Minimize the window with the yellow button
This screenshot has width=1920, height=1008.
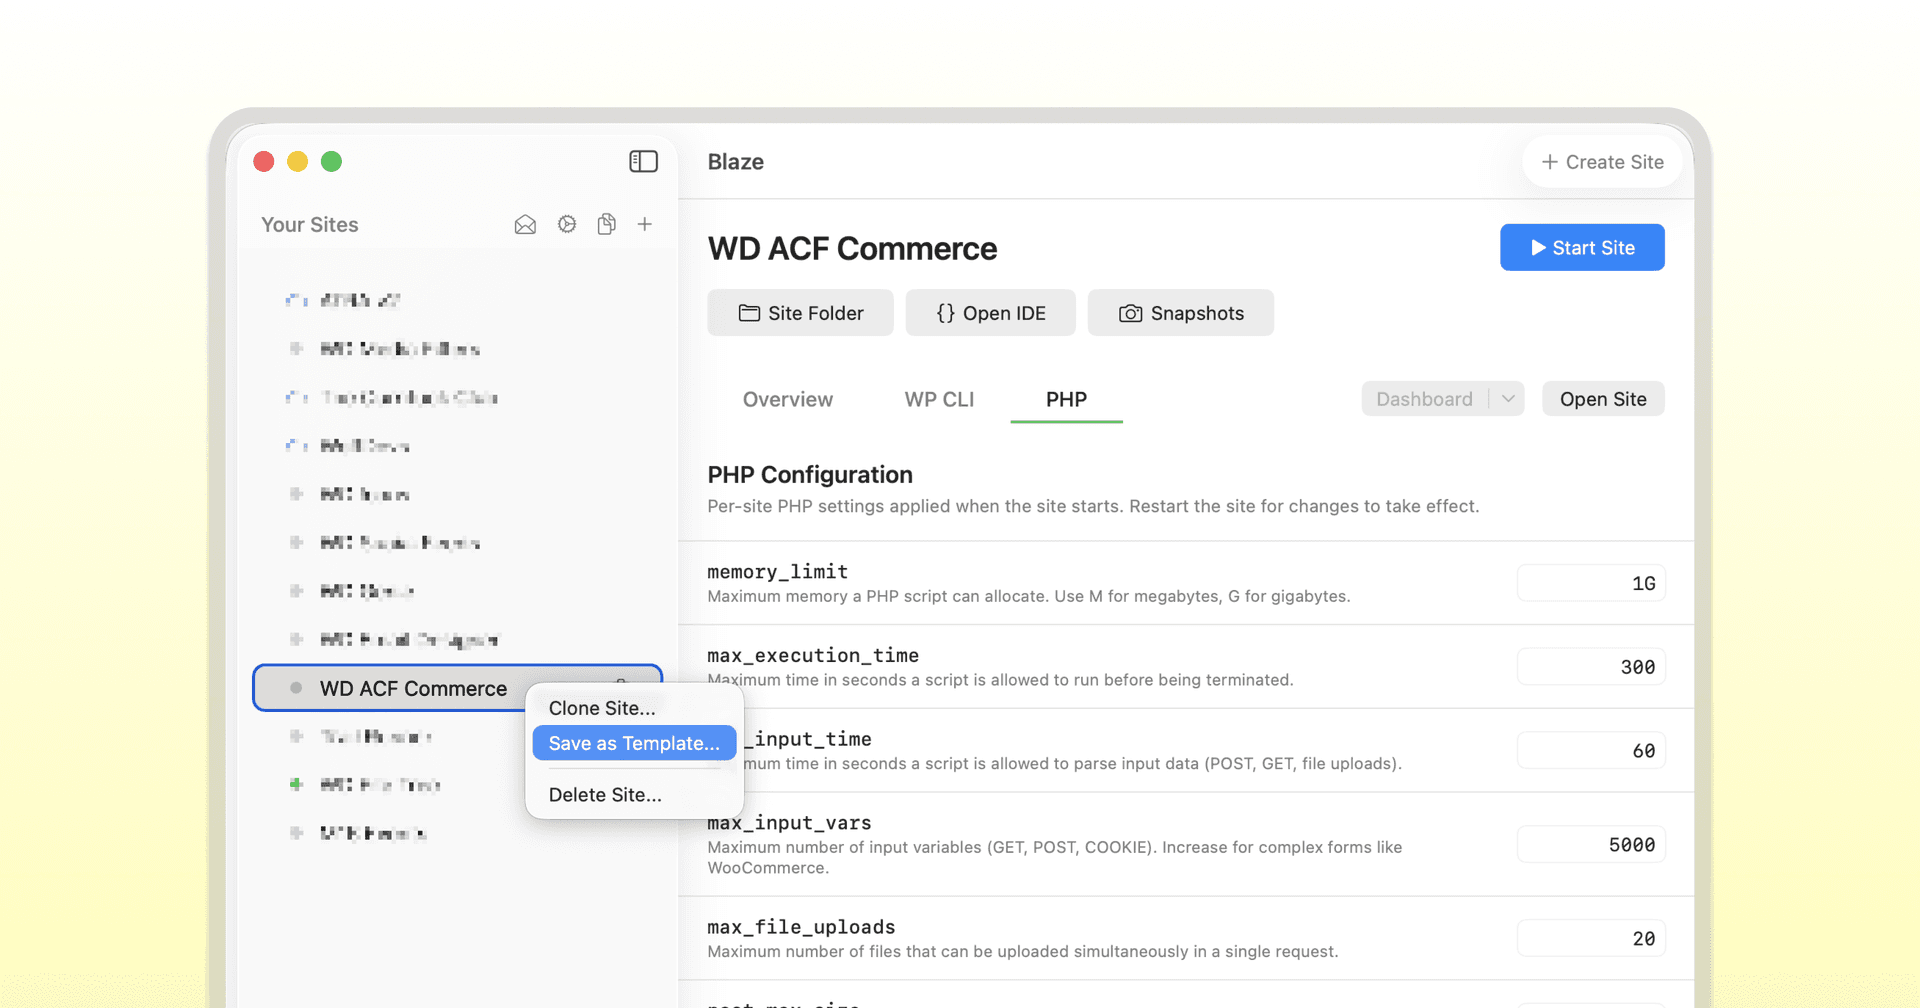point(298,161)
